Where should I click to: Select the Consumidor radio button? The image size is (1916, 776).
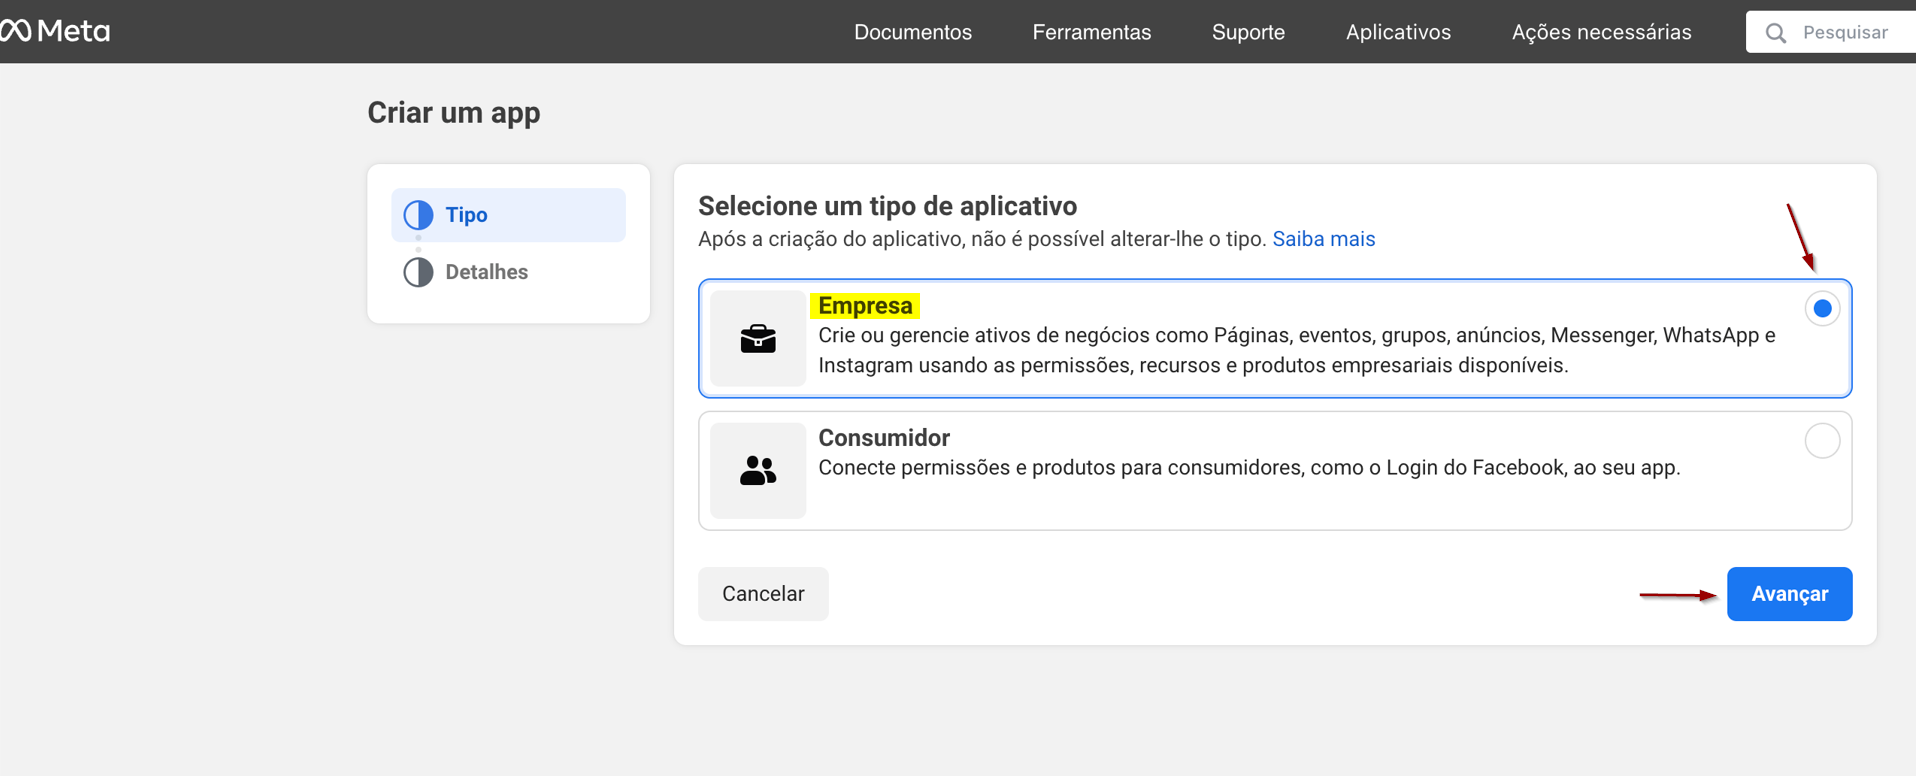pos(1821,441)
